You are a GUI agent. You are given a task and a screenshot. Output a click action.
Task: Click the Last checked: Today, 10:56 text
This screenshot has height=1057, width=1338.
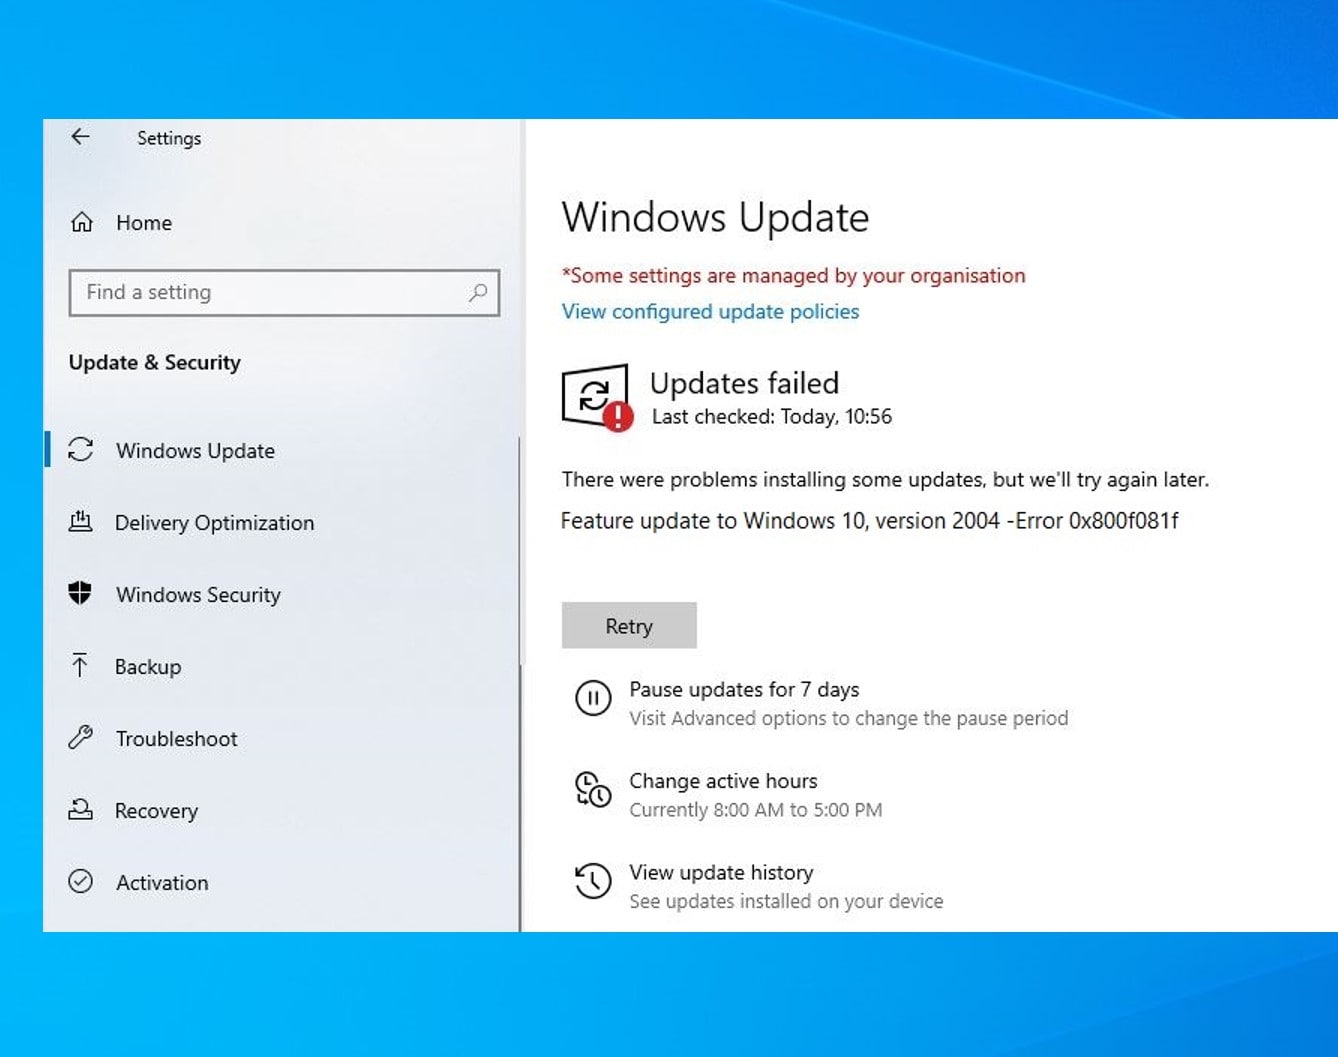pos(772,416)
